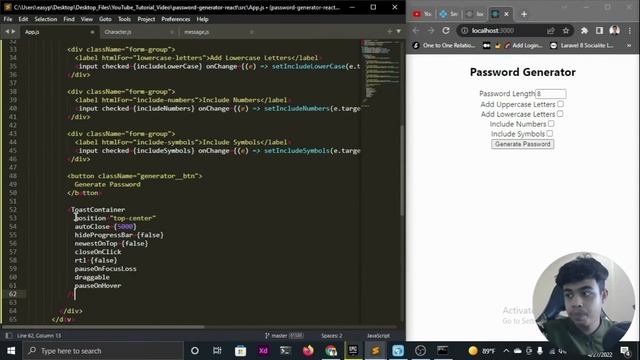Open Microsoft Store from taskbar

[x=240, y=351]
